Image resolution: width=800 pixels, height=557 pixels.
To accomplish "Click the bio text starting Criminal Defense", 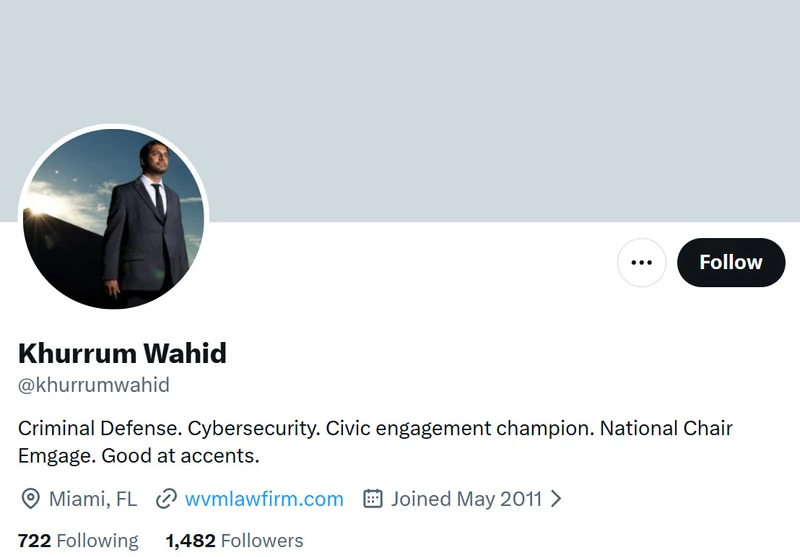I will click(x=375, y=442).
